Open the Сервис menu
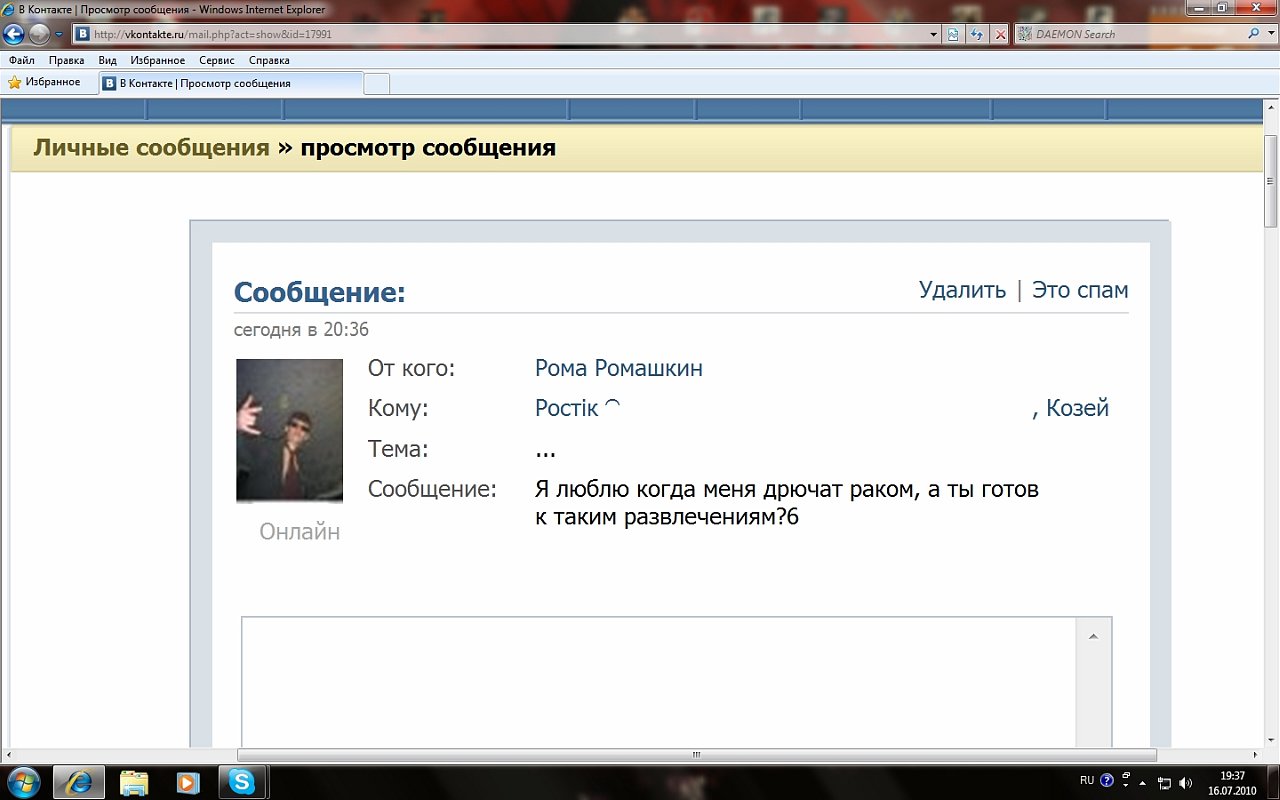The height and width of the screenshot is (800, 1280). [216, 60]
